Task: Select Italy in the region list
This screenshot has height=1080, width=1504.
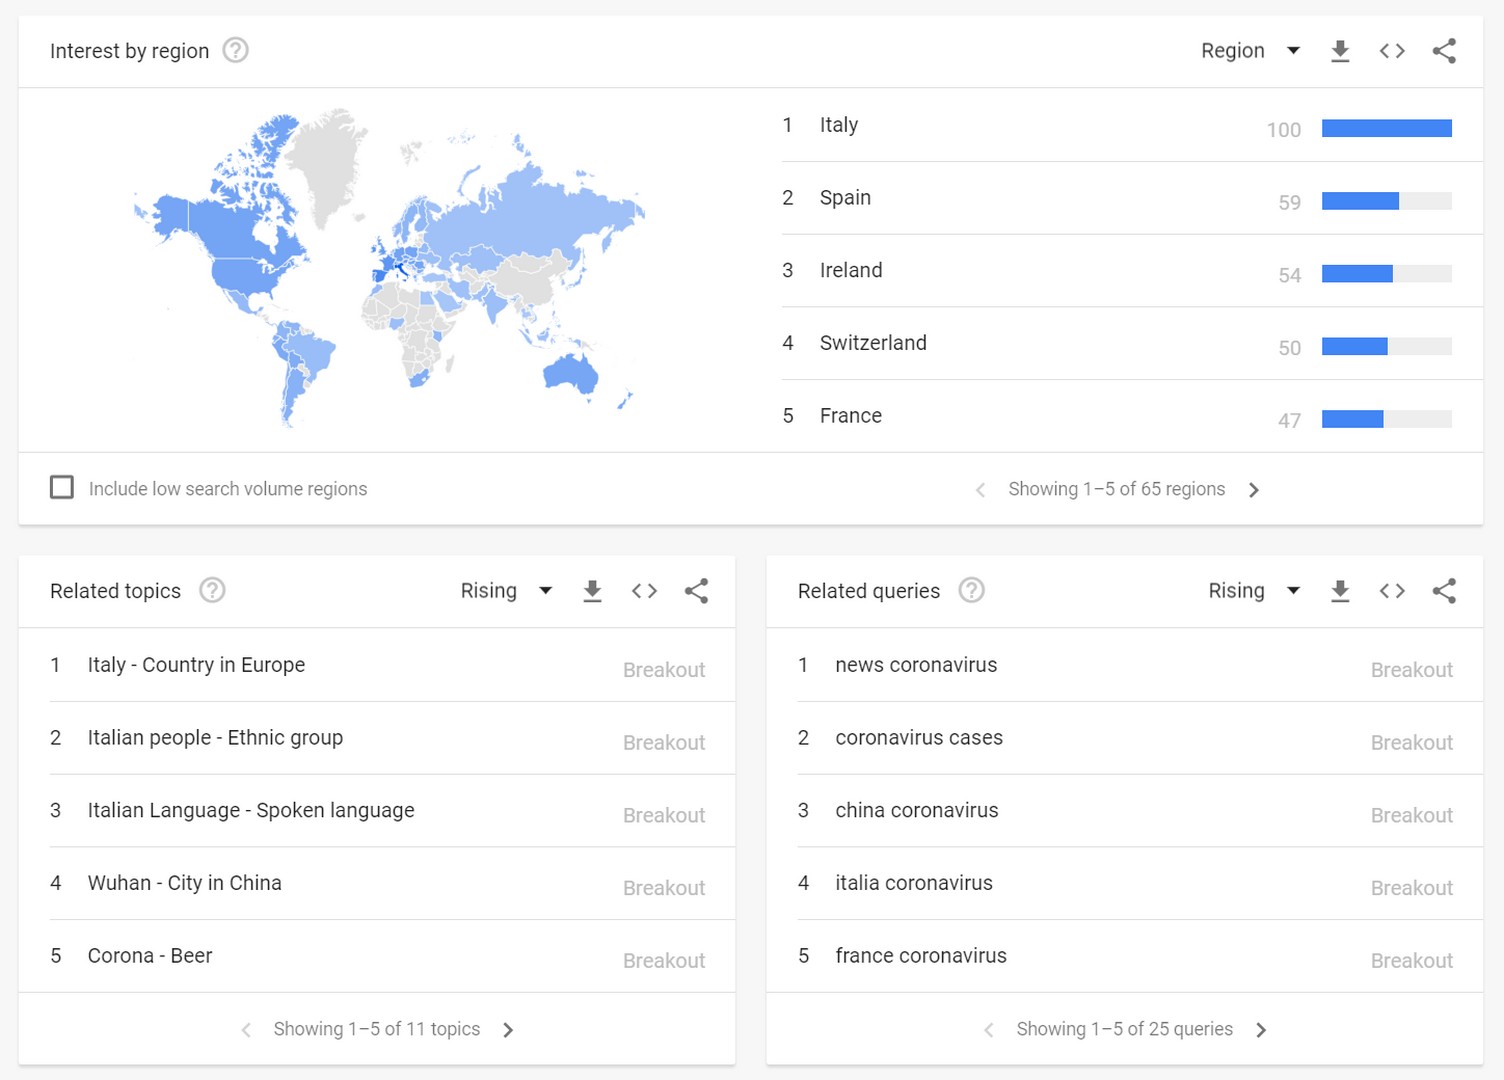Action: tap(1132, 125)
